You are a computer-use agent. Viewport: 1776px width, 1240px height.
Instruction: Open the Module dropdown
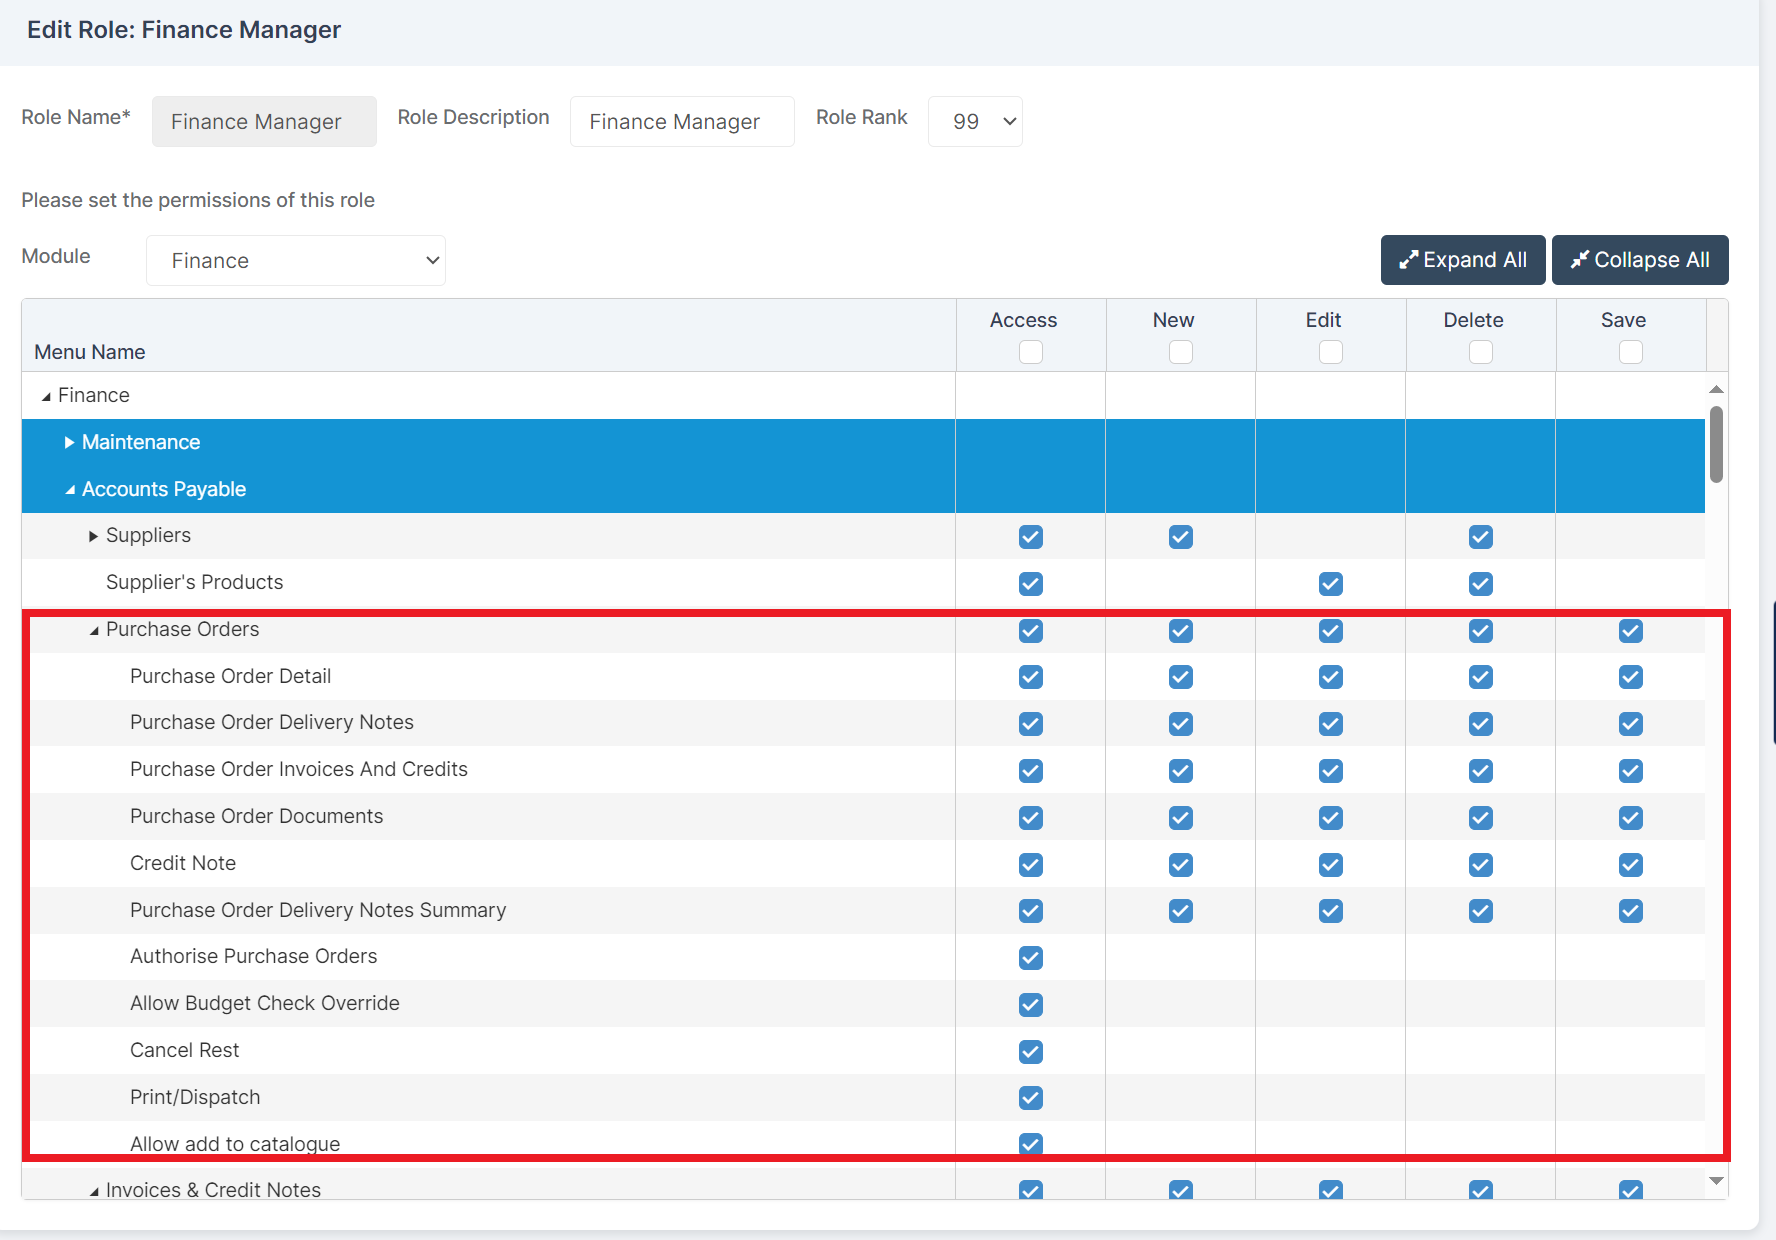click(295, 260)
